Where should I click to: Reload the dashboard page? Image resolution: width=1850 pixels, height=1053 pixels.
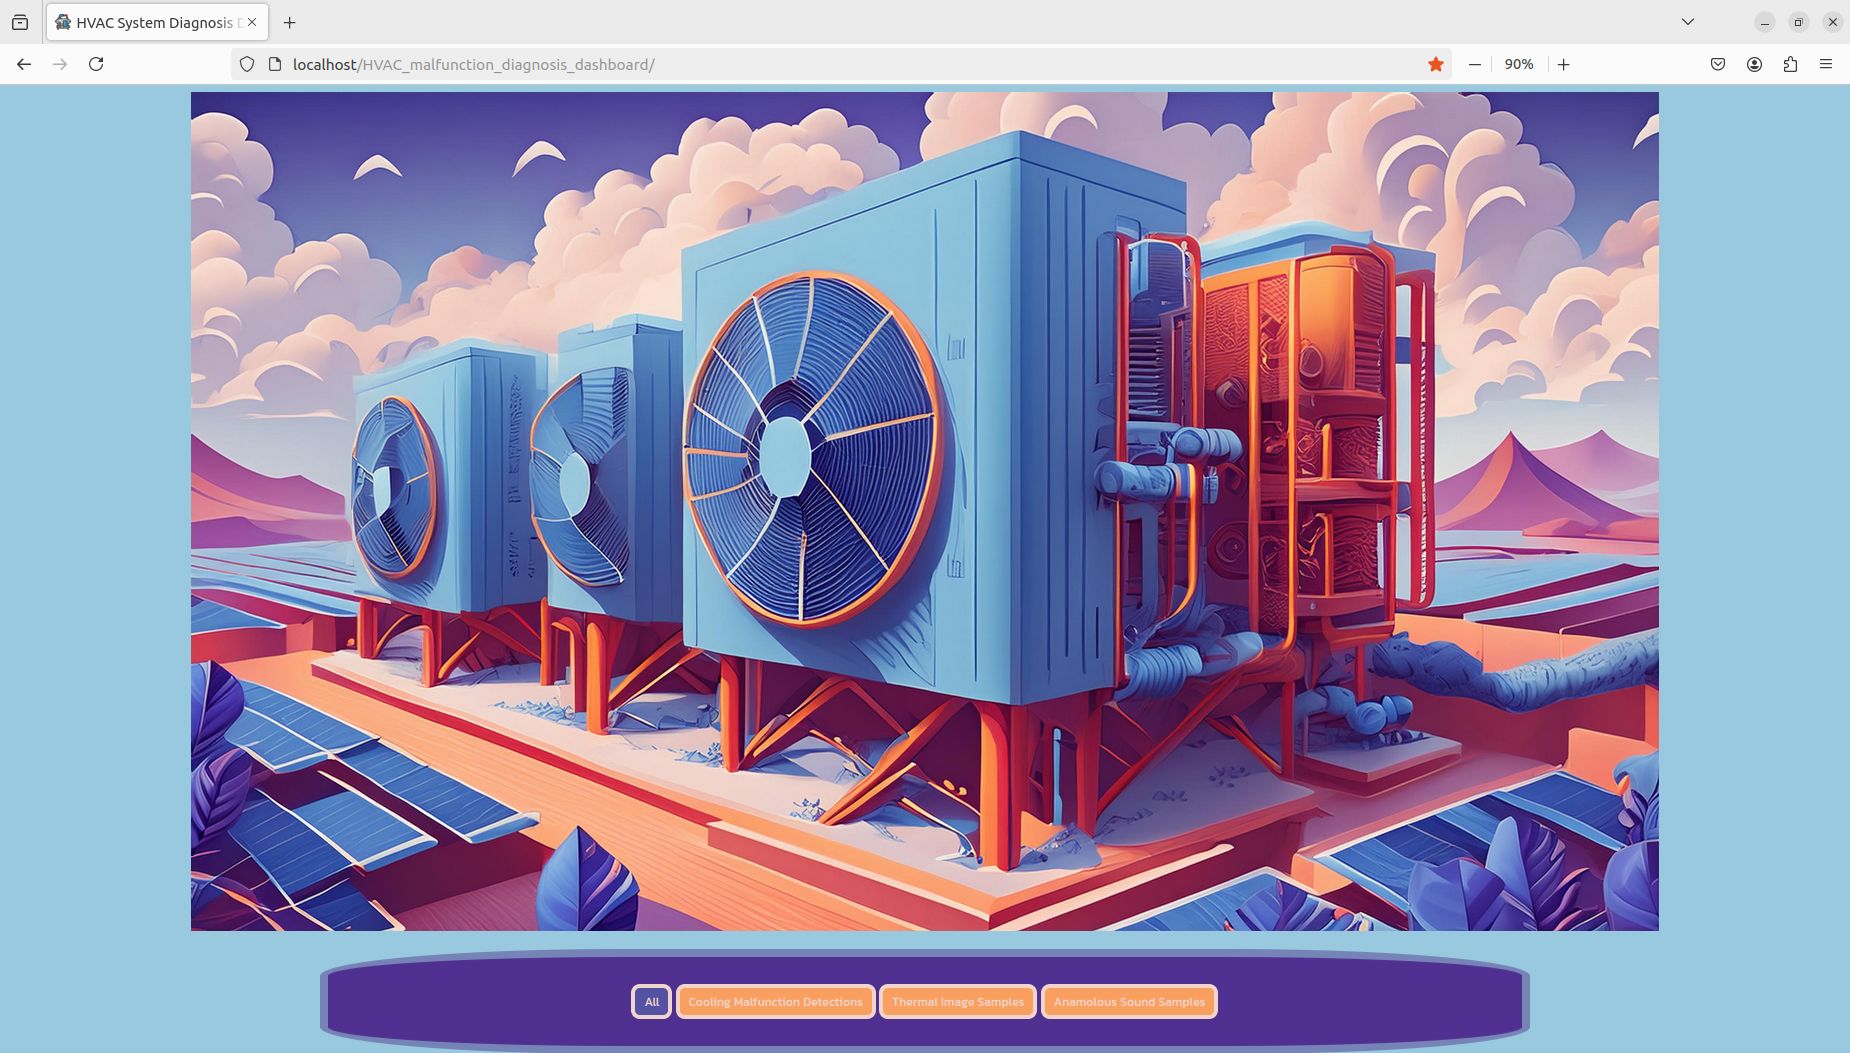click(96, 63)
